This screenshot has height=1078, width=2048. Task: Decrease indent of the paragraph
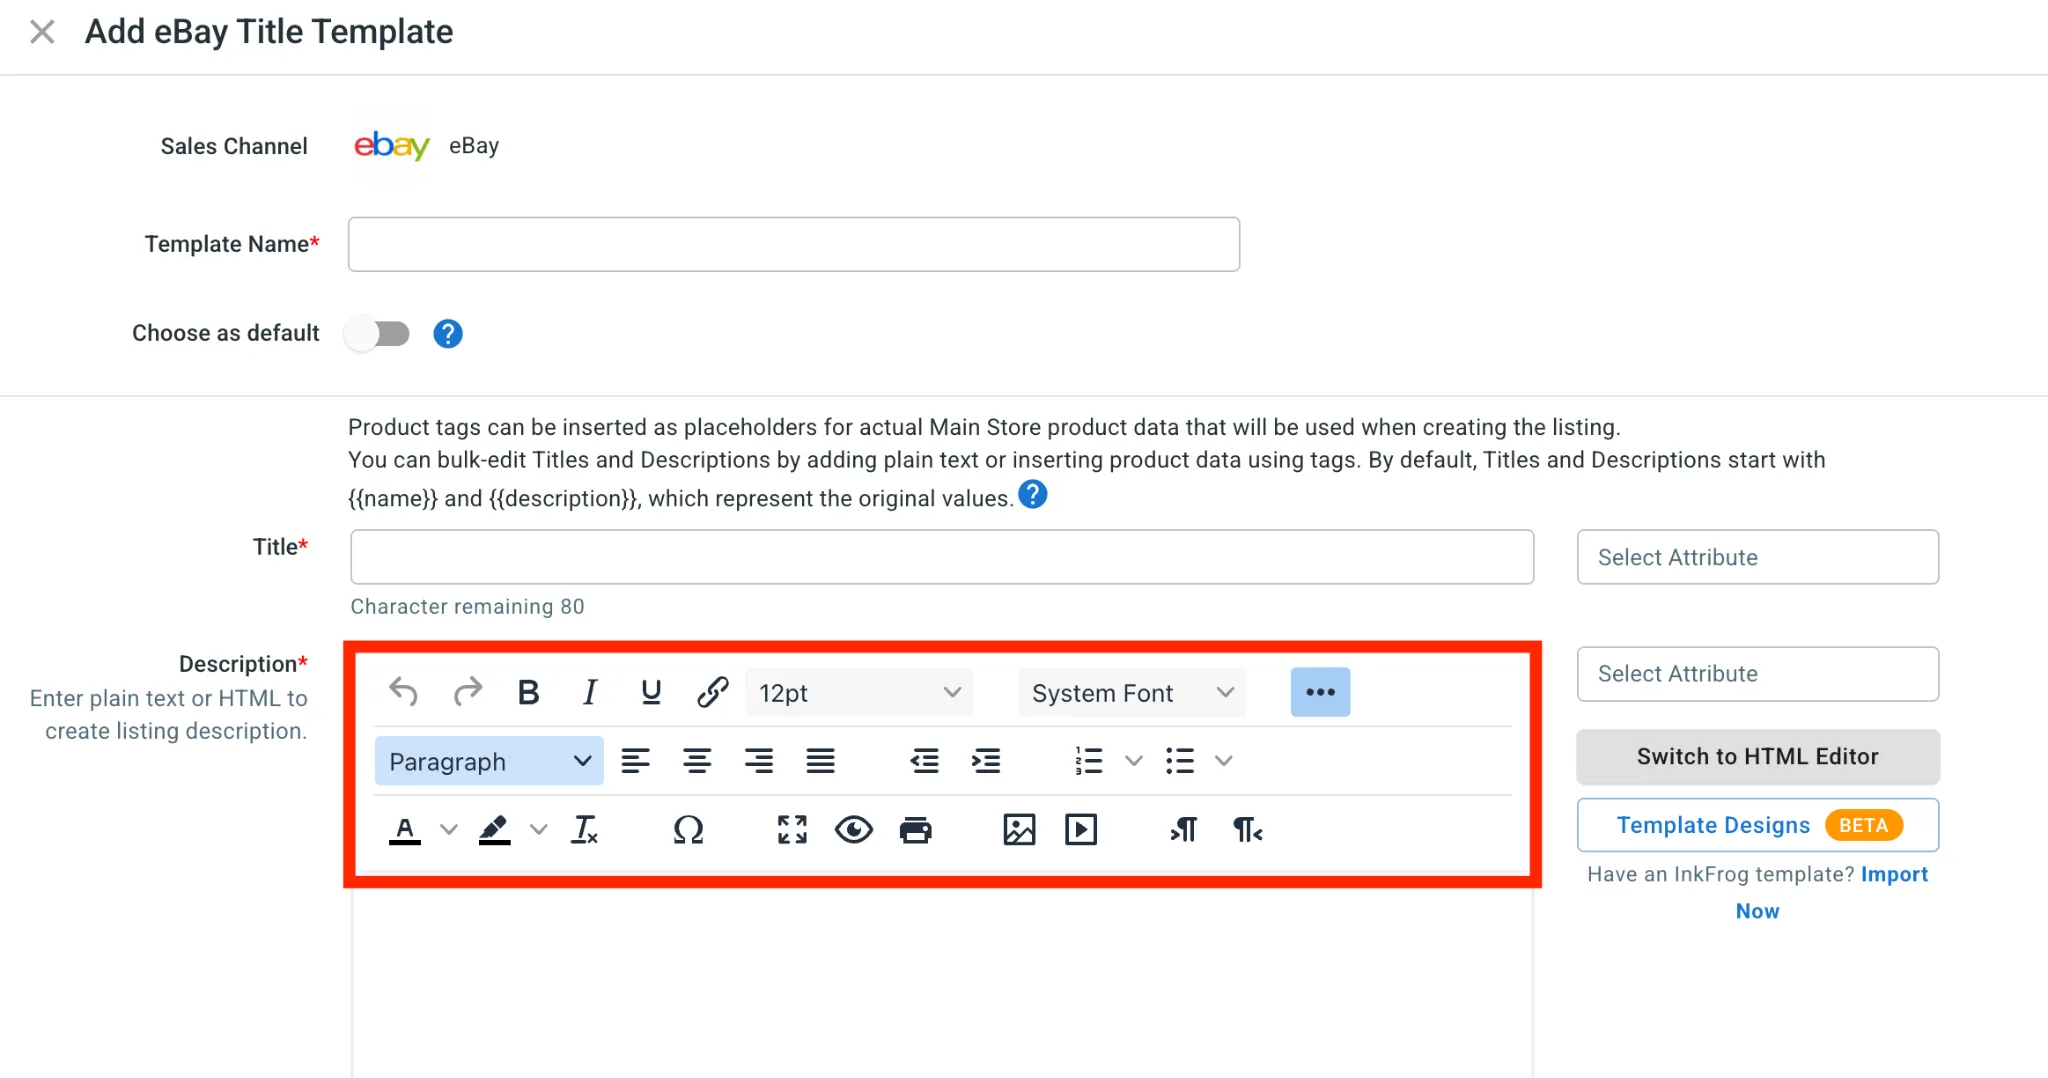pos(924,761)
